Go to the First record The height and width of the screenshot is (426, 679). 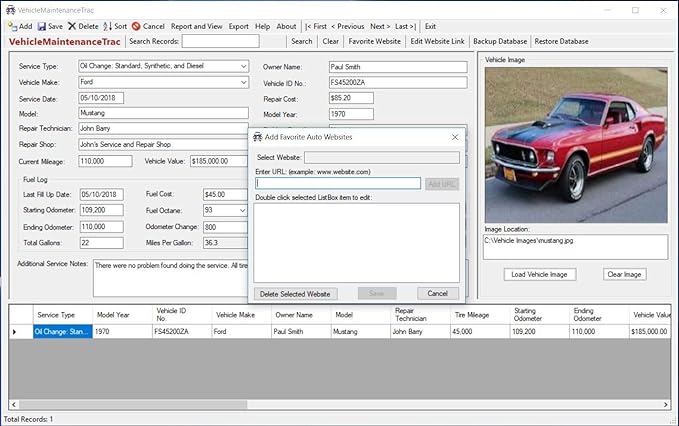pyautogui.click(x=316, y=25)
